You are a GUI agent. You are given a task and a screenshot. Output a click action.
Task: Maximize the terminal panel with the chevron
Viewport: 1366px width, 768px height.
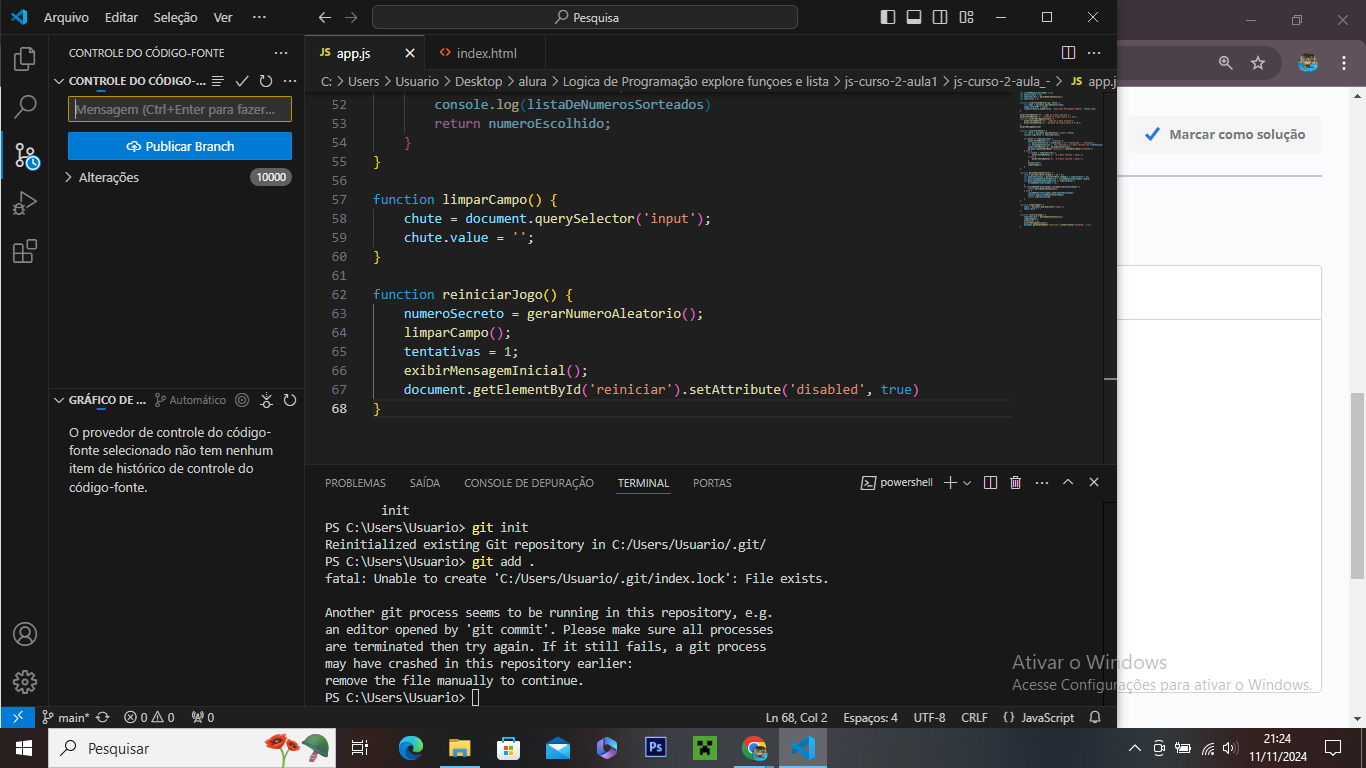point(1068,482)
